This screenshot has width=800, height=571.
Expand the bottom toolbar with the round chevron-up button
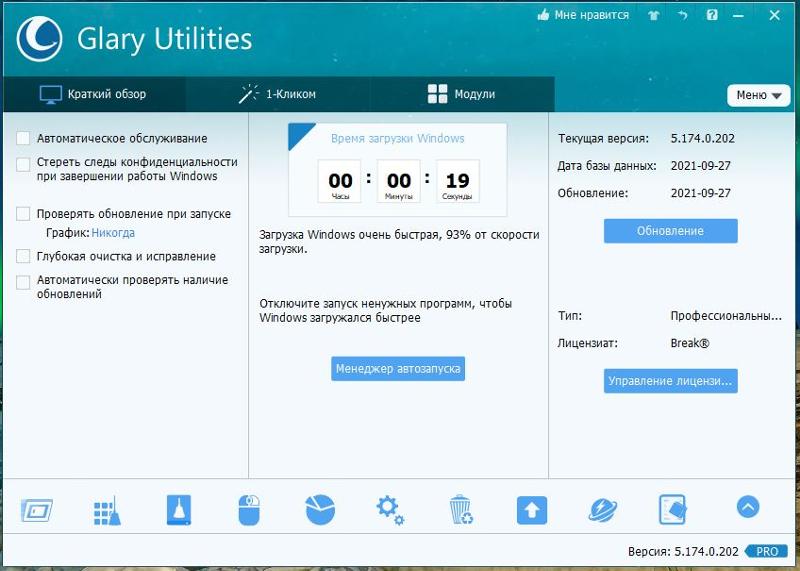(x=748, y=507)
